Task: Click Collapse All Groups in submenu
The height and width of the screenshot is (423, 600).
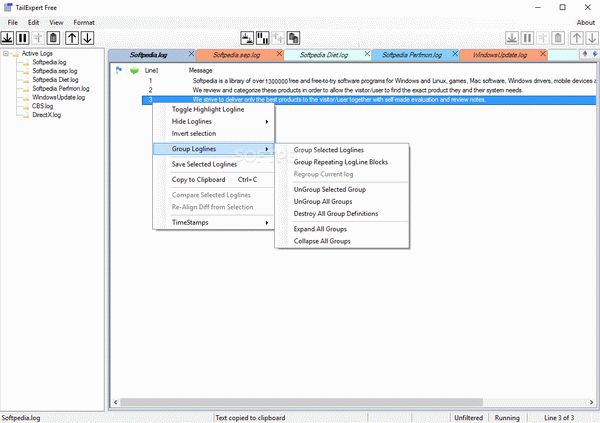Action: 322,241
